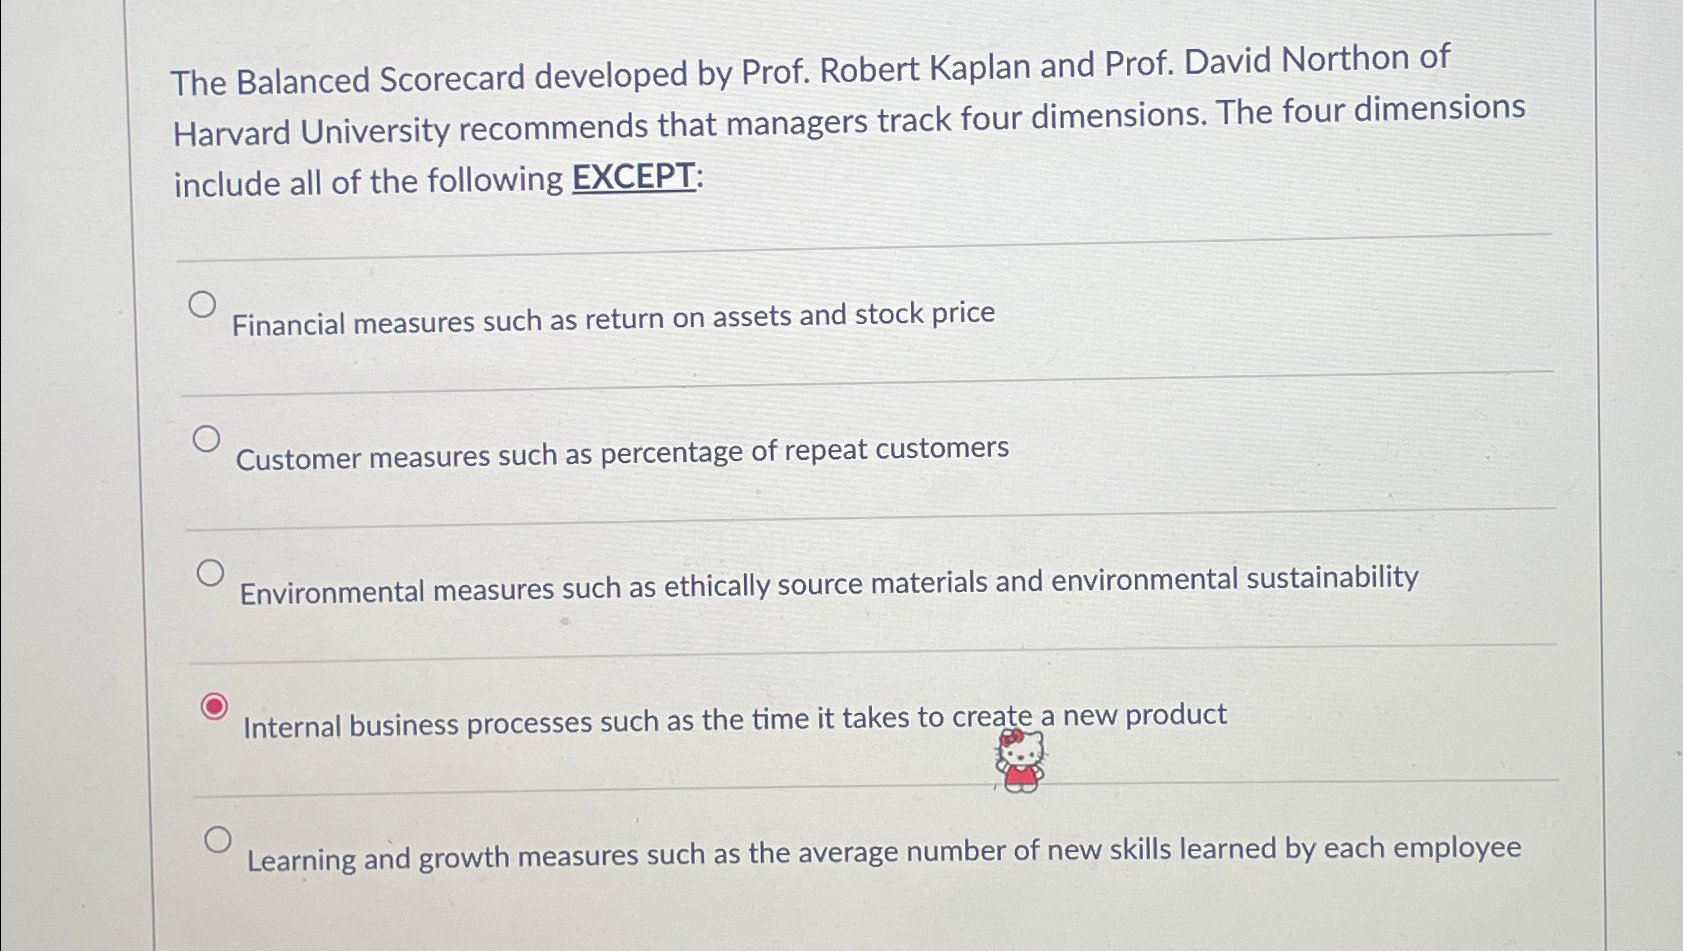Select the radio button for Environmental measures
The height and width of the screenshot is (951, 1683).
click(211, 573)
